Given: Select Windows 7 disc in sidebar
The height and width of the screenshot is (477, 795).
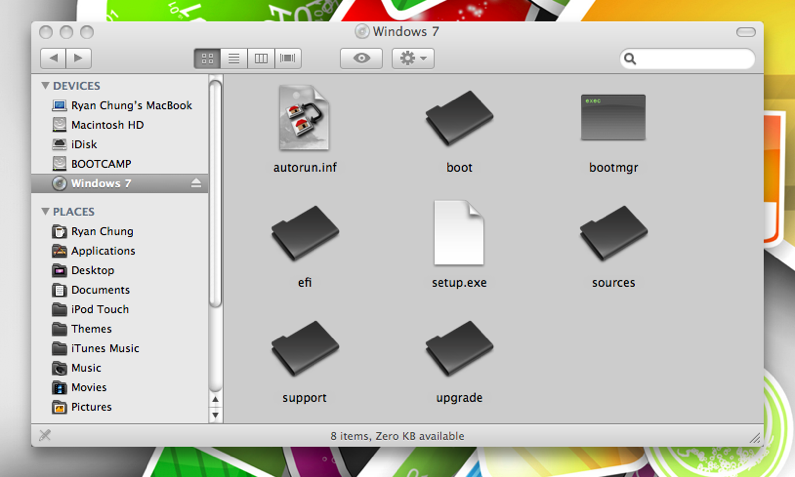Looking at the screenshot, I should tap(120, 183).
